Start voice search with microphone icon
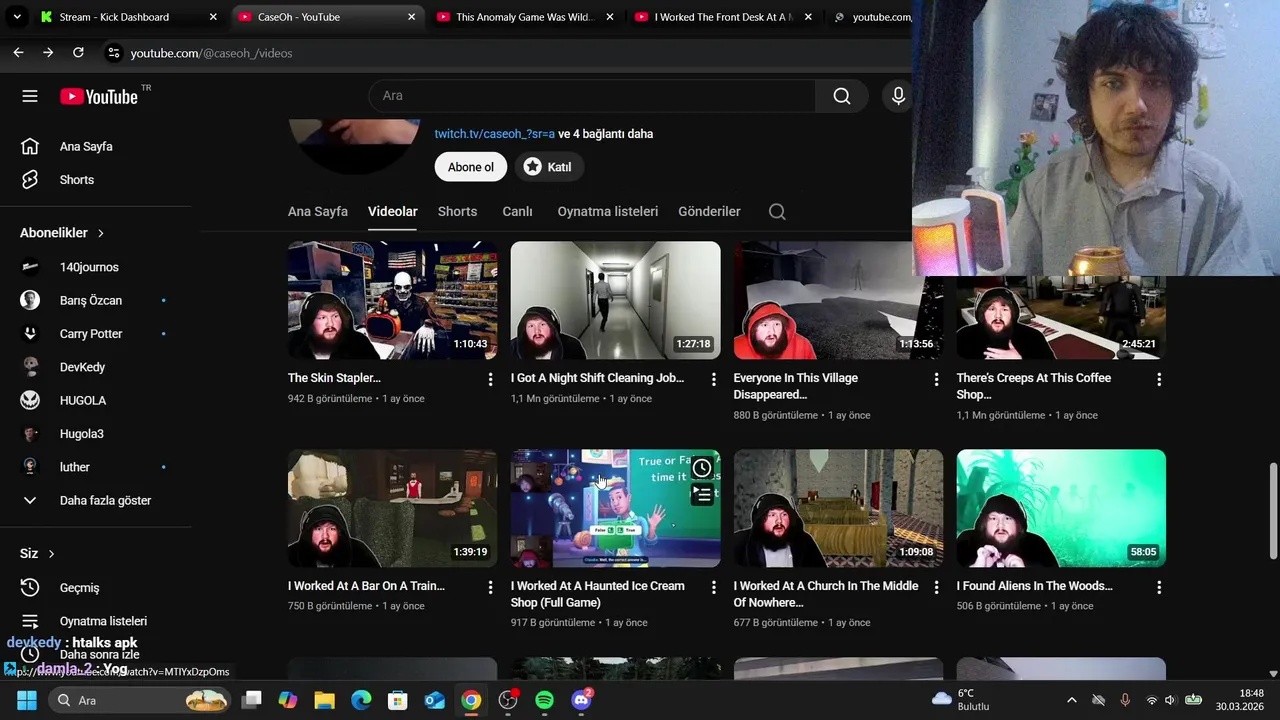Screen dimensions: 1280x720 coord(898,96)
